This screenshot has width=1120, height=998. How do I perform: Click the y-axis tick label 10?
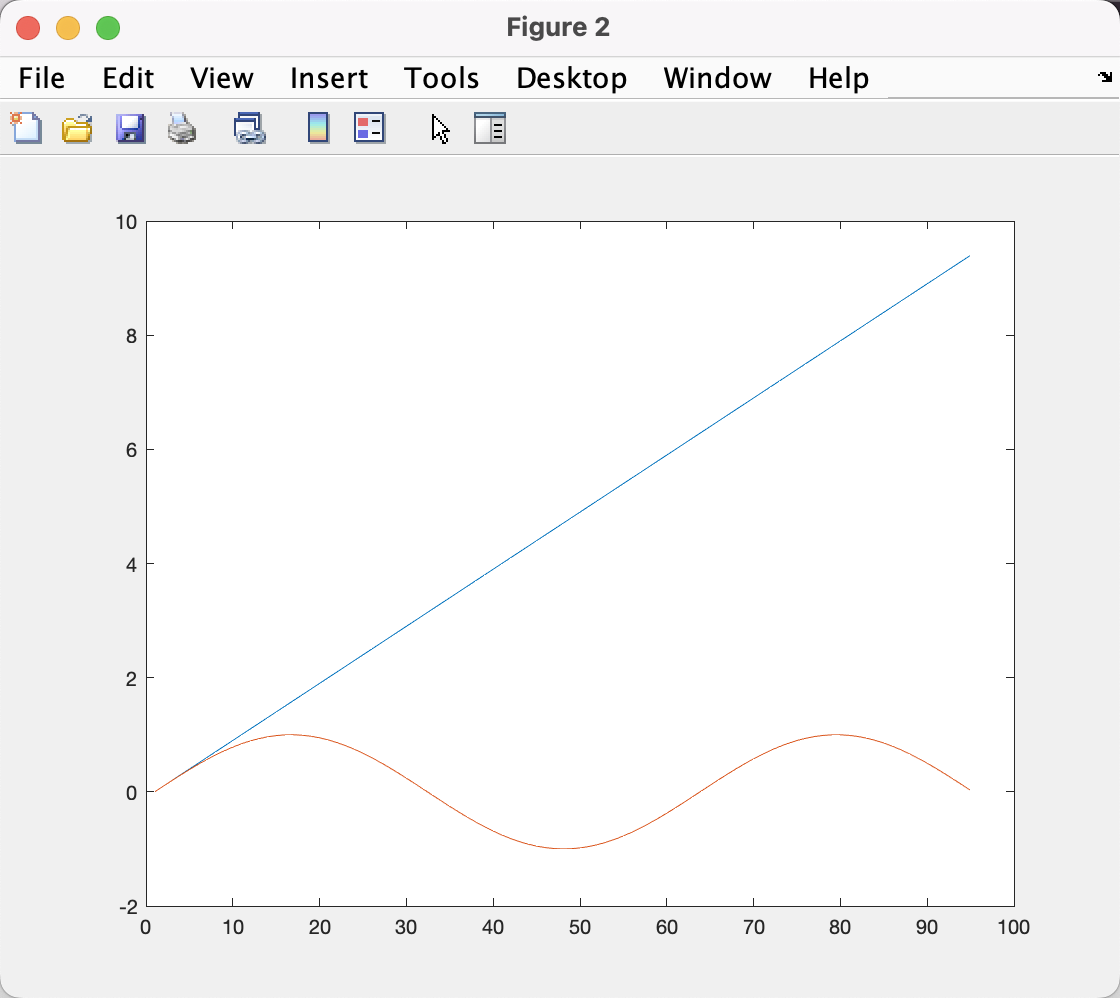[x=126, y=222]
